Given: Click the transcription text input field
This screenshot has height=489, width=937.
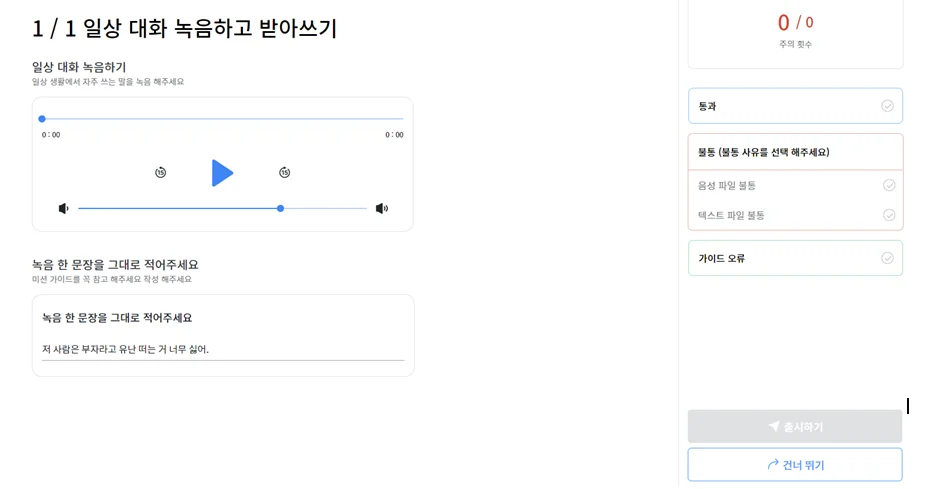Looking at the screenshot, I should (223, 349).
